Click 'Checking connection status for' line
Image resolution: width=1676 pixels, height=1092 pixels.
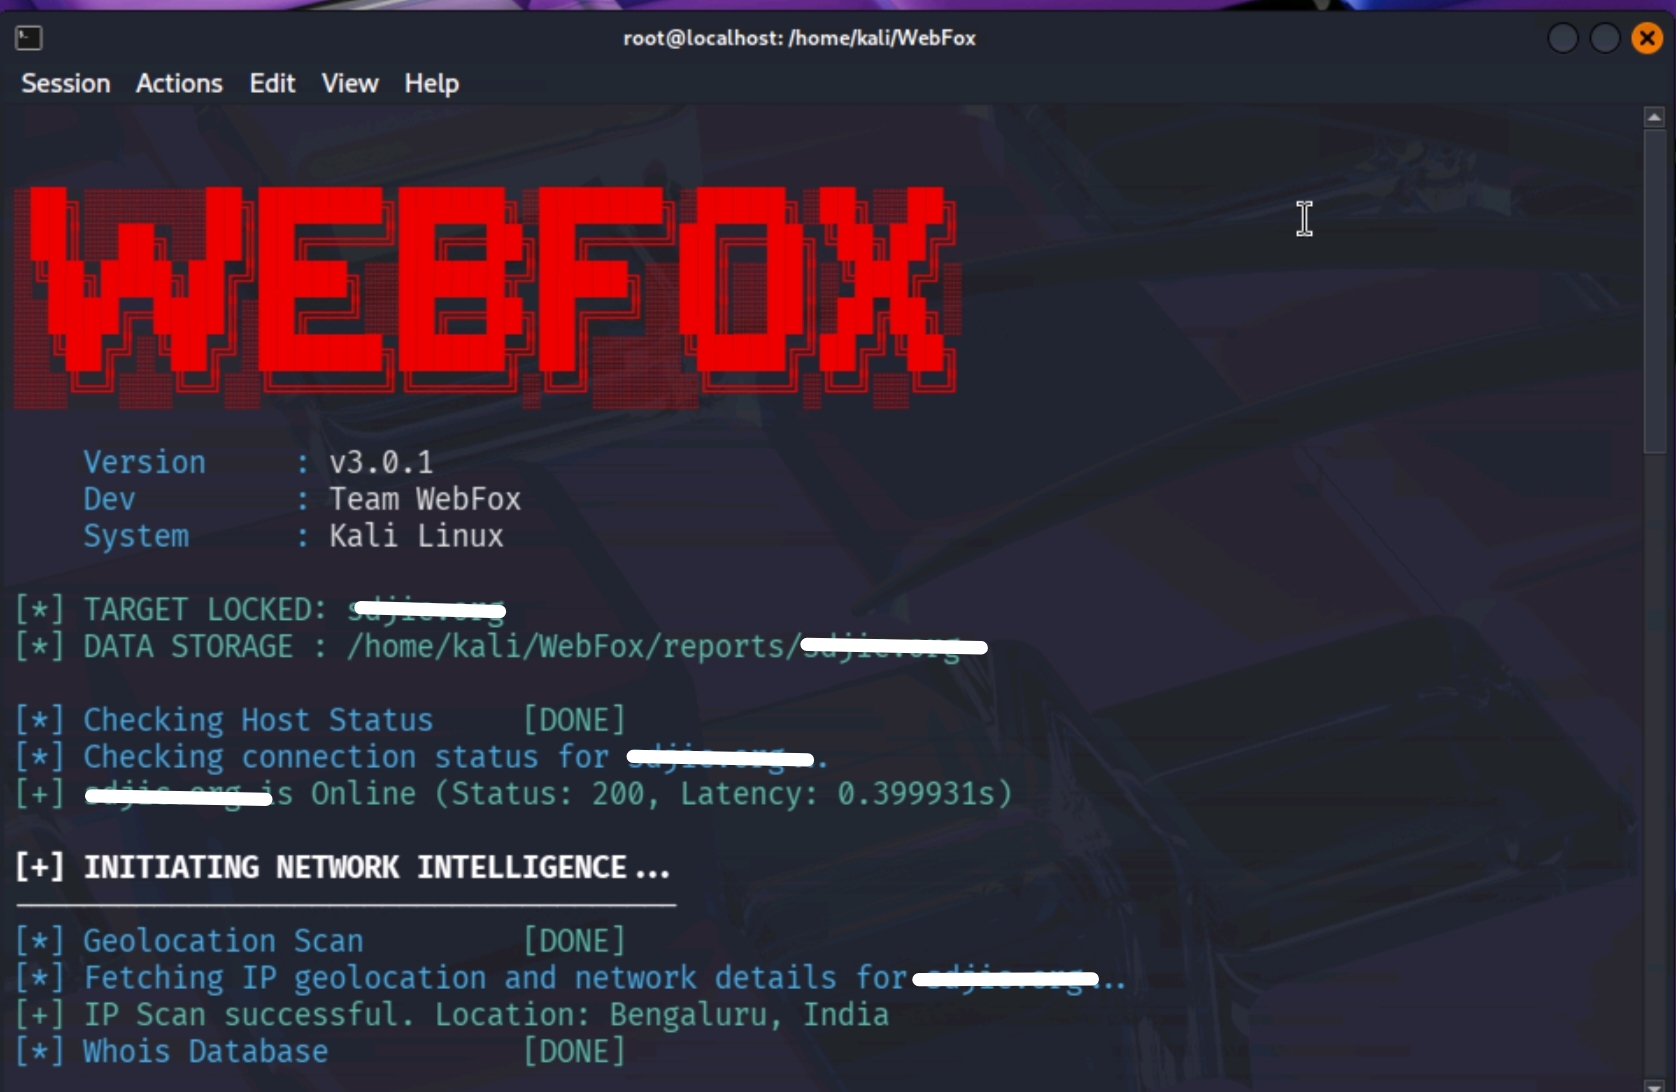[346, 757]
